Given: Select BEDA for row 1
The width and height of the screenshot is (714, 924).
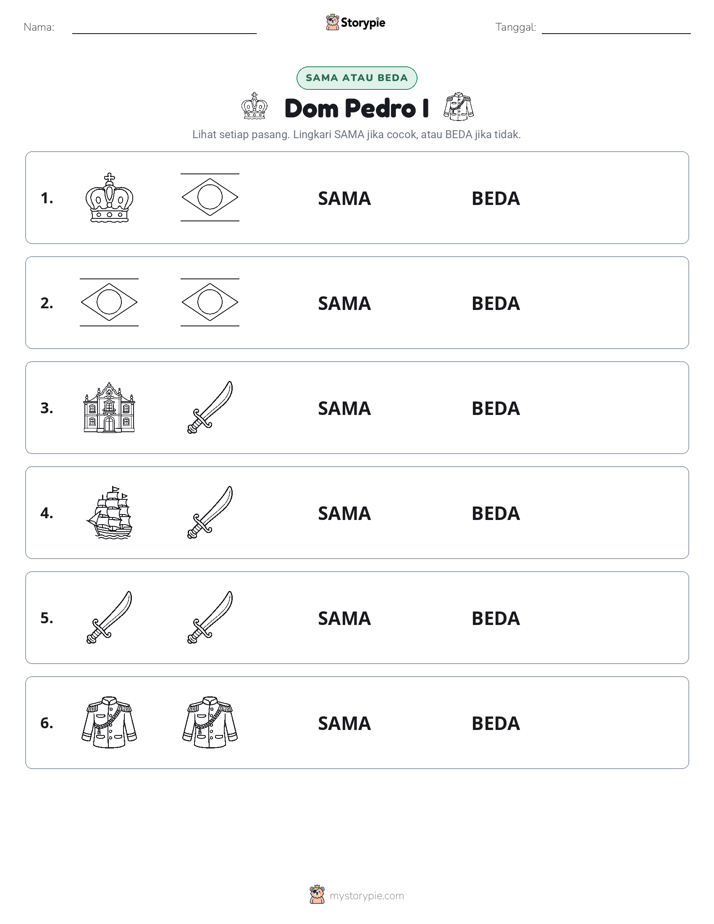Looking at the screenshot, I should click(495, 198).
